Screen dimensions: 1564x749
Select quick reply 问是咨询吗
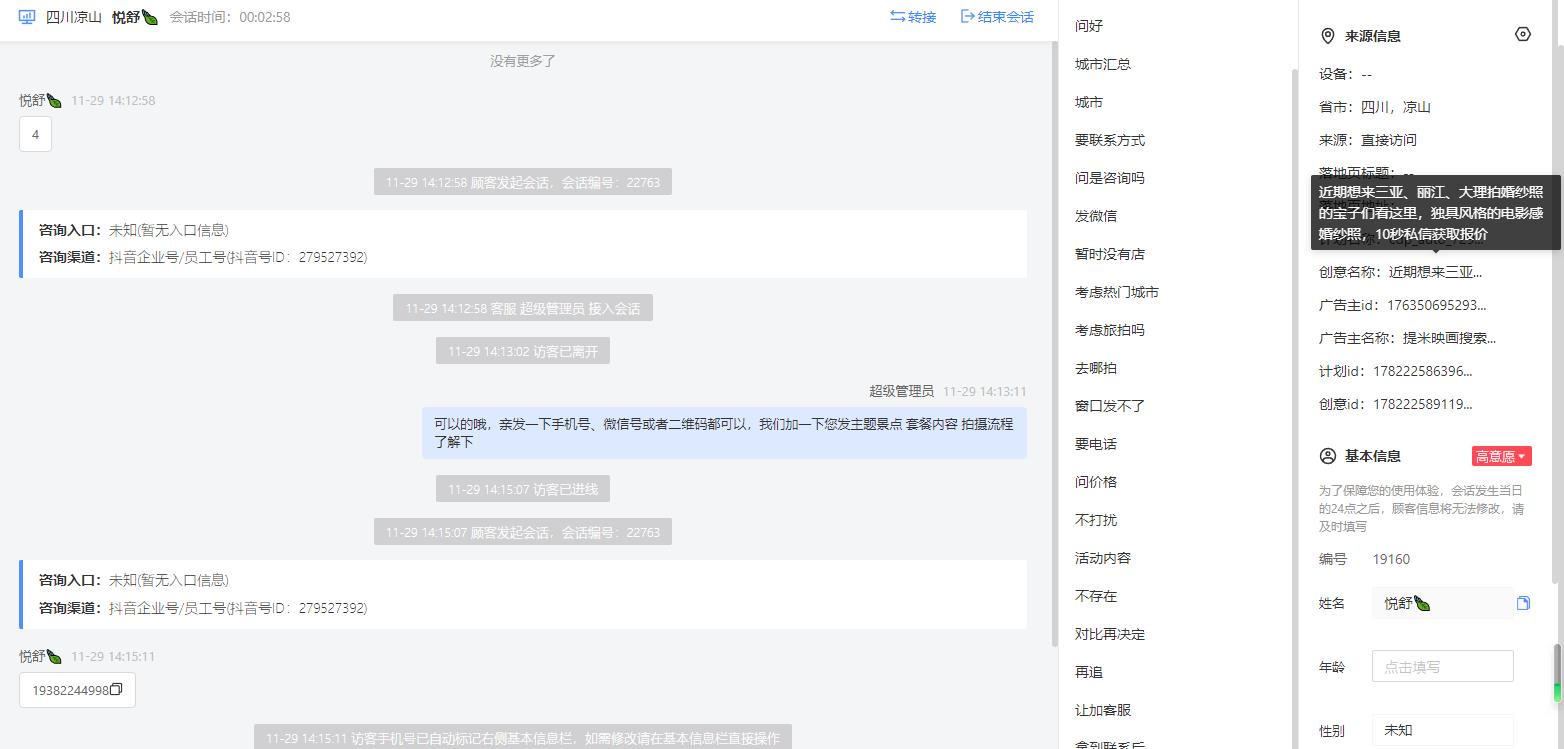[x=1110, y=178]
